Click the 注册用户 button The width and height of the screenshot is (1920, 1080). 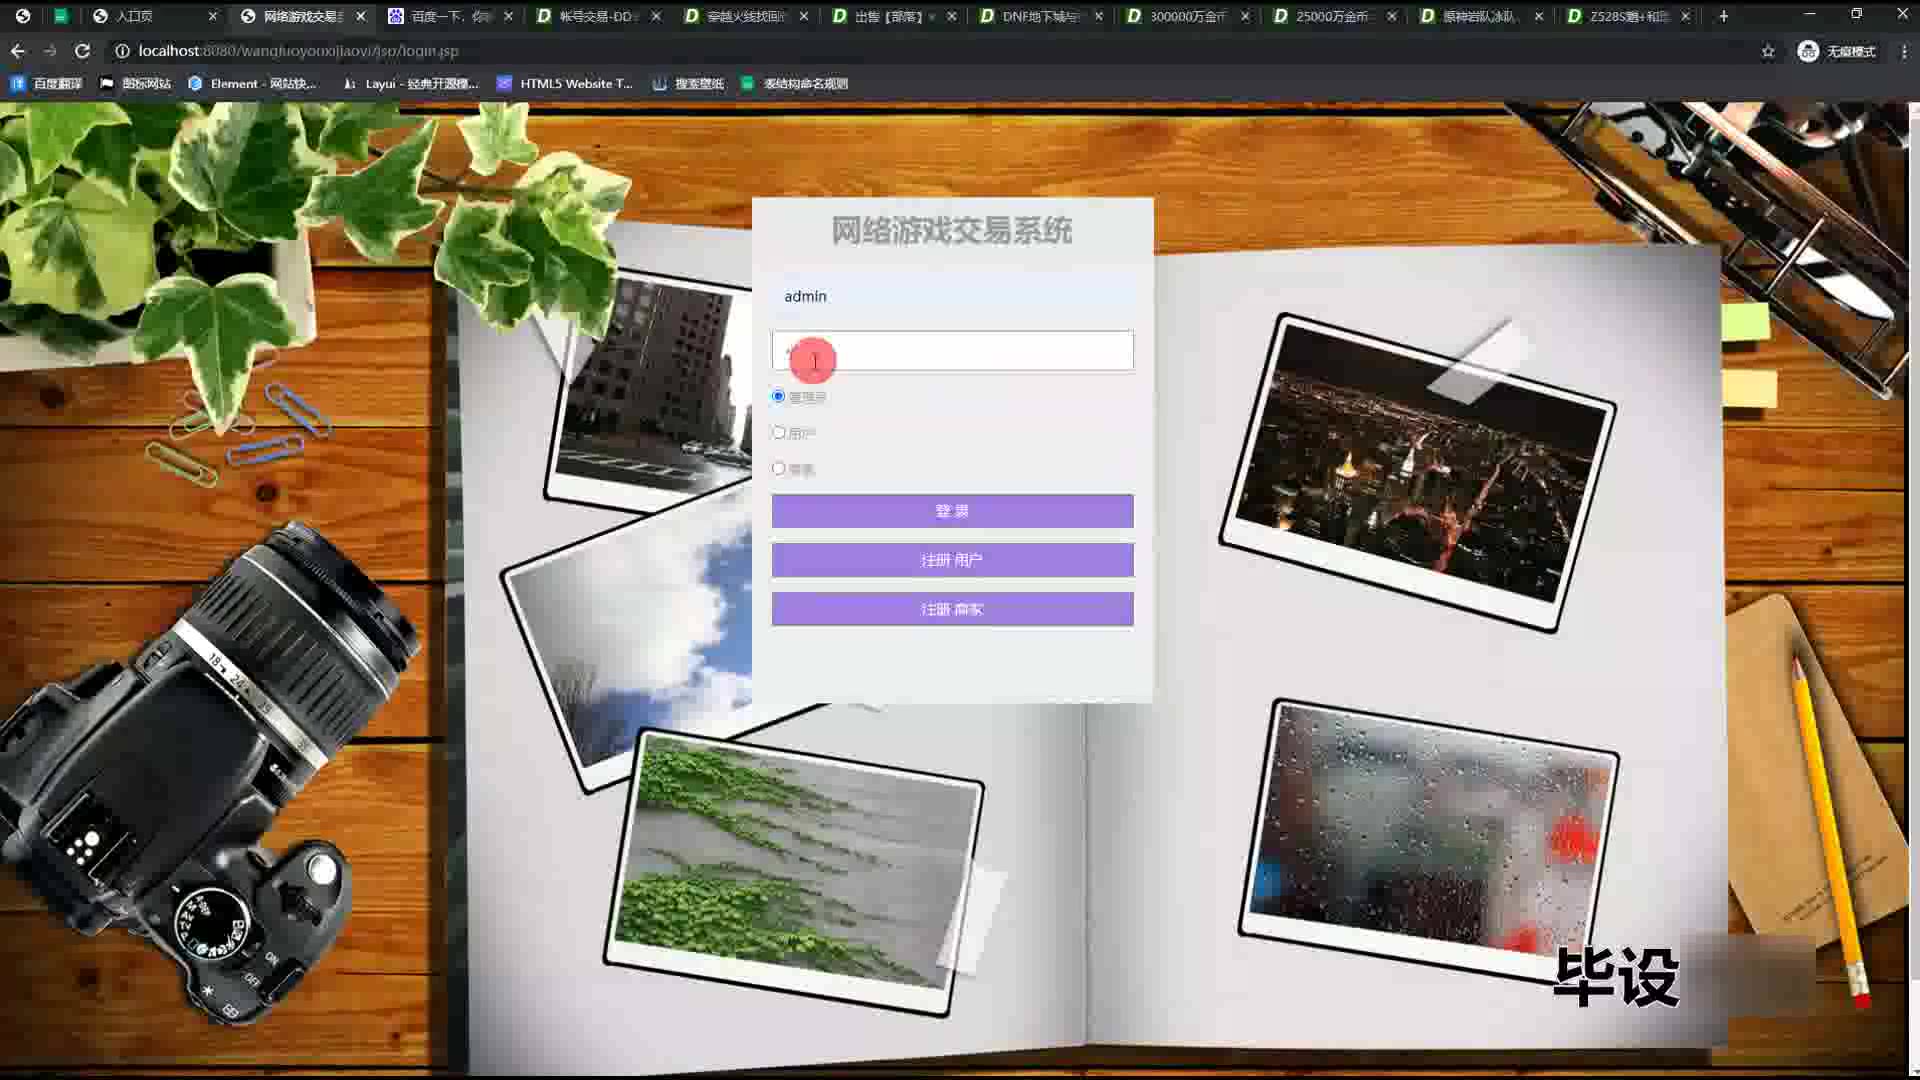[x=952, y=560]
